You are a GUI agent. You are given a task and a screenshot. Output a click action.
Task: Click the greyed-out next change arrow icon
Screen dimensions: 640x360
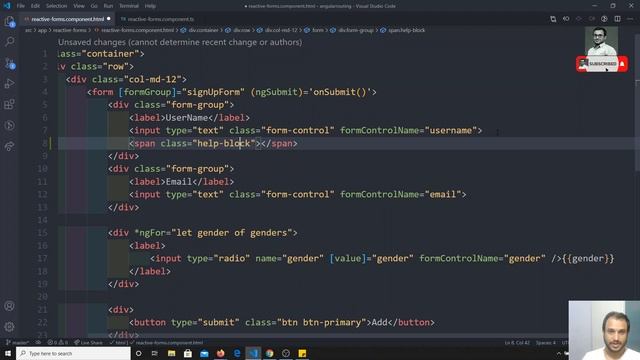[579, 19]
